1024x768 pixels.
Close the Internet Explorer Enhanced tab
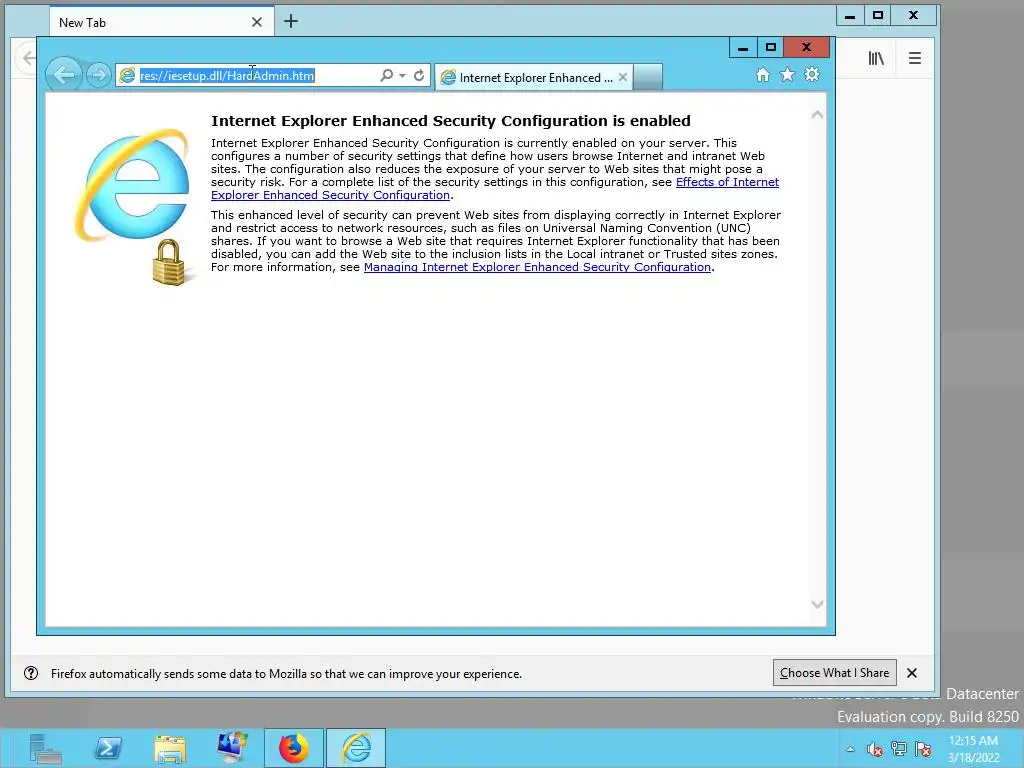coord(623,77)
